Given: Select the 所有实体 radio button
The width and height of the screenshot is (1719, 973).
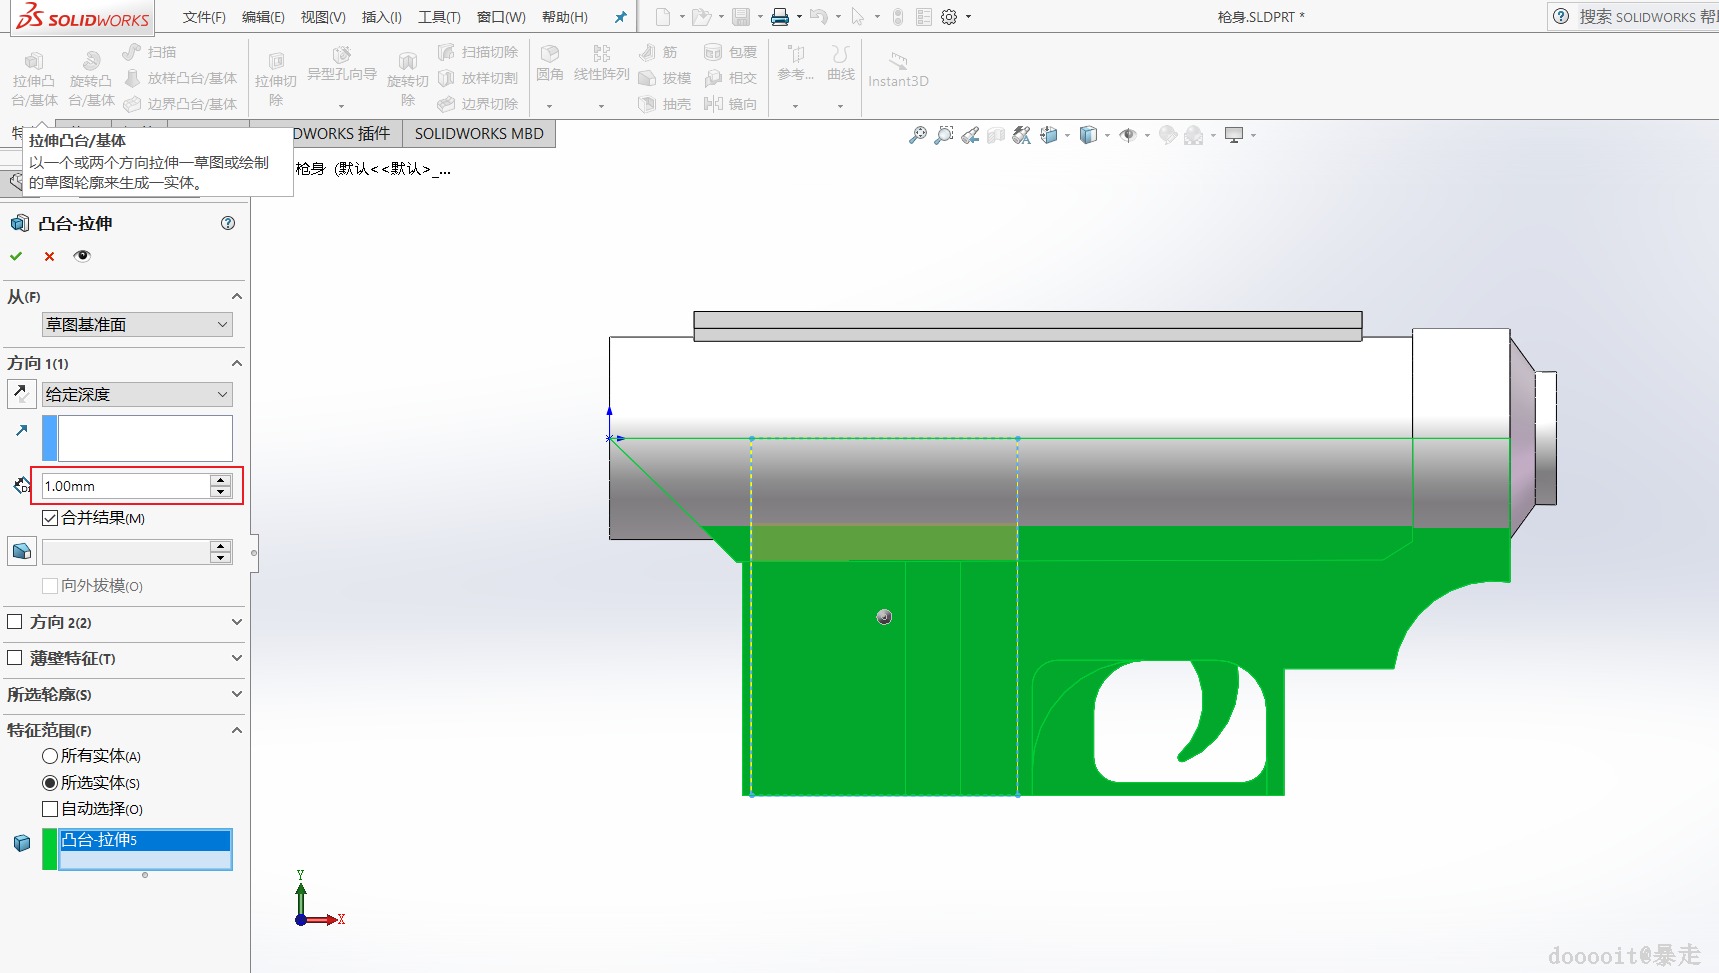Looking at the screenshot, I should coord(49,756).
